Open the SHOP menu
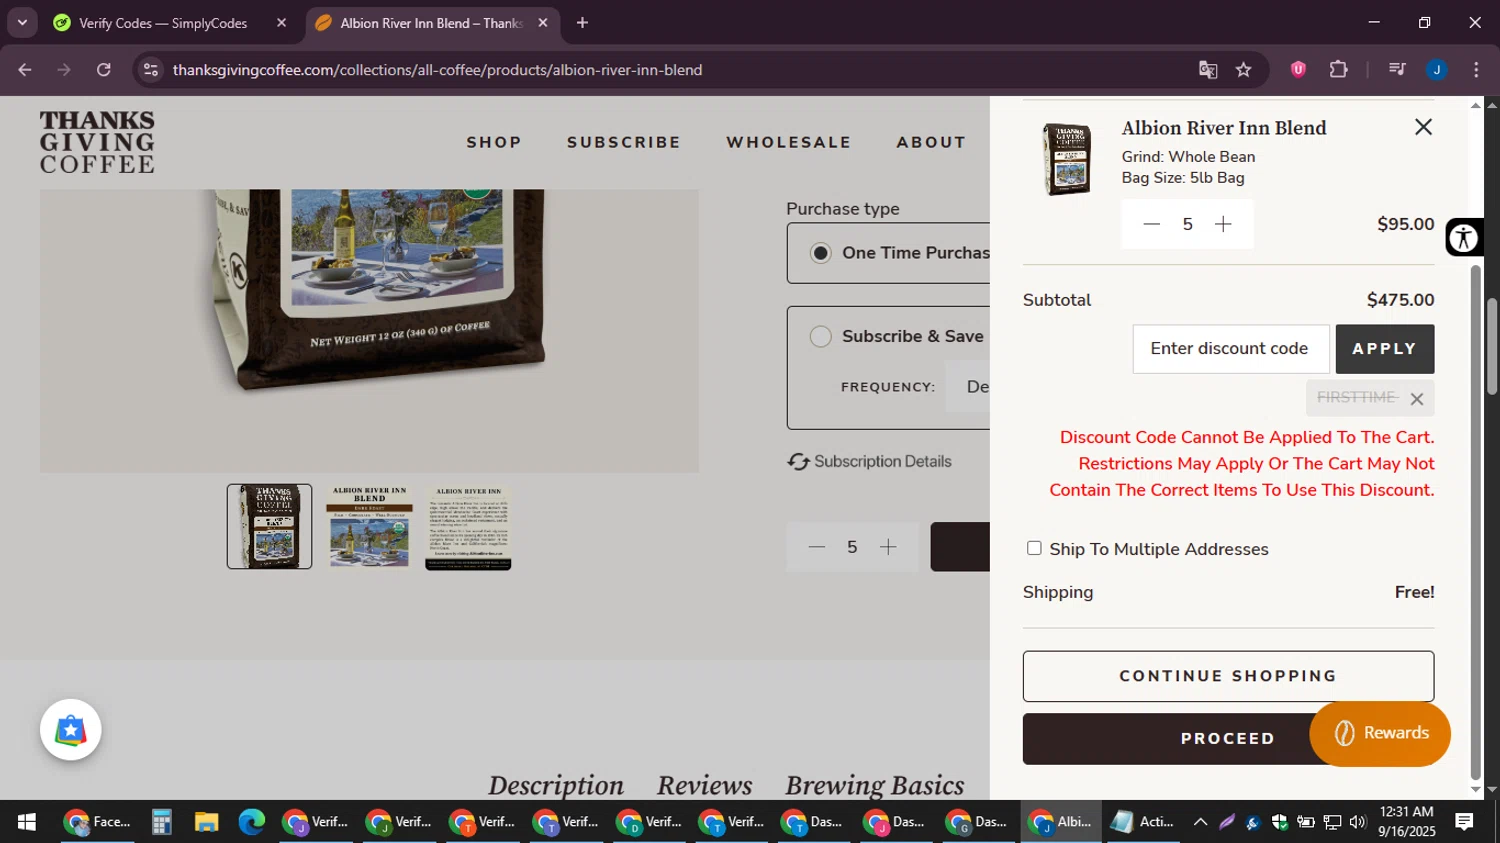Viewport: 1500px width, 843px height. pos(494,142)
